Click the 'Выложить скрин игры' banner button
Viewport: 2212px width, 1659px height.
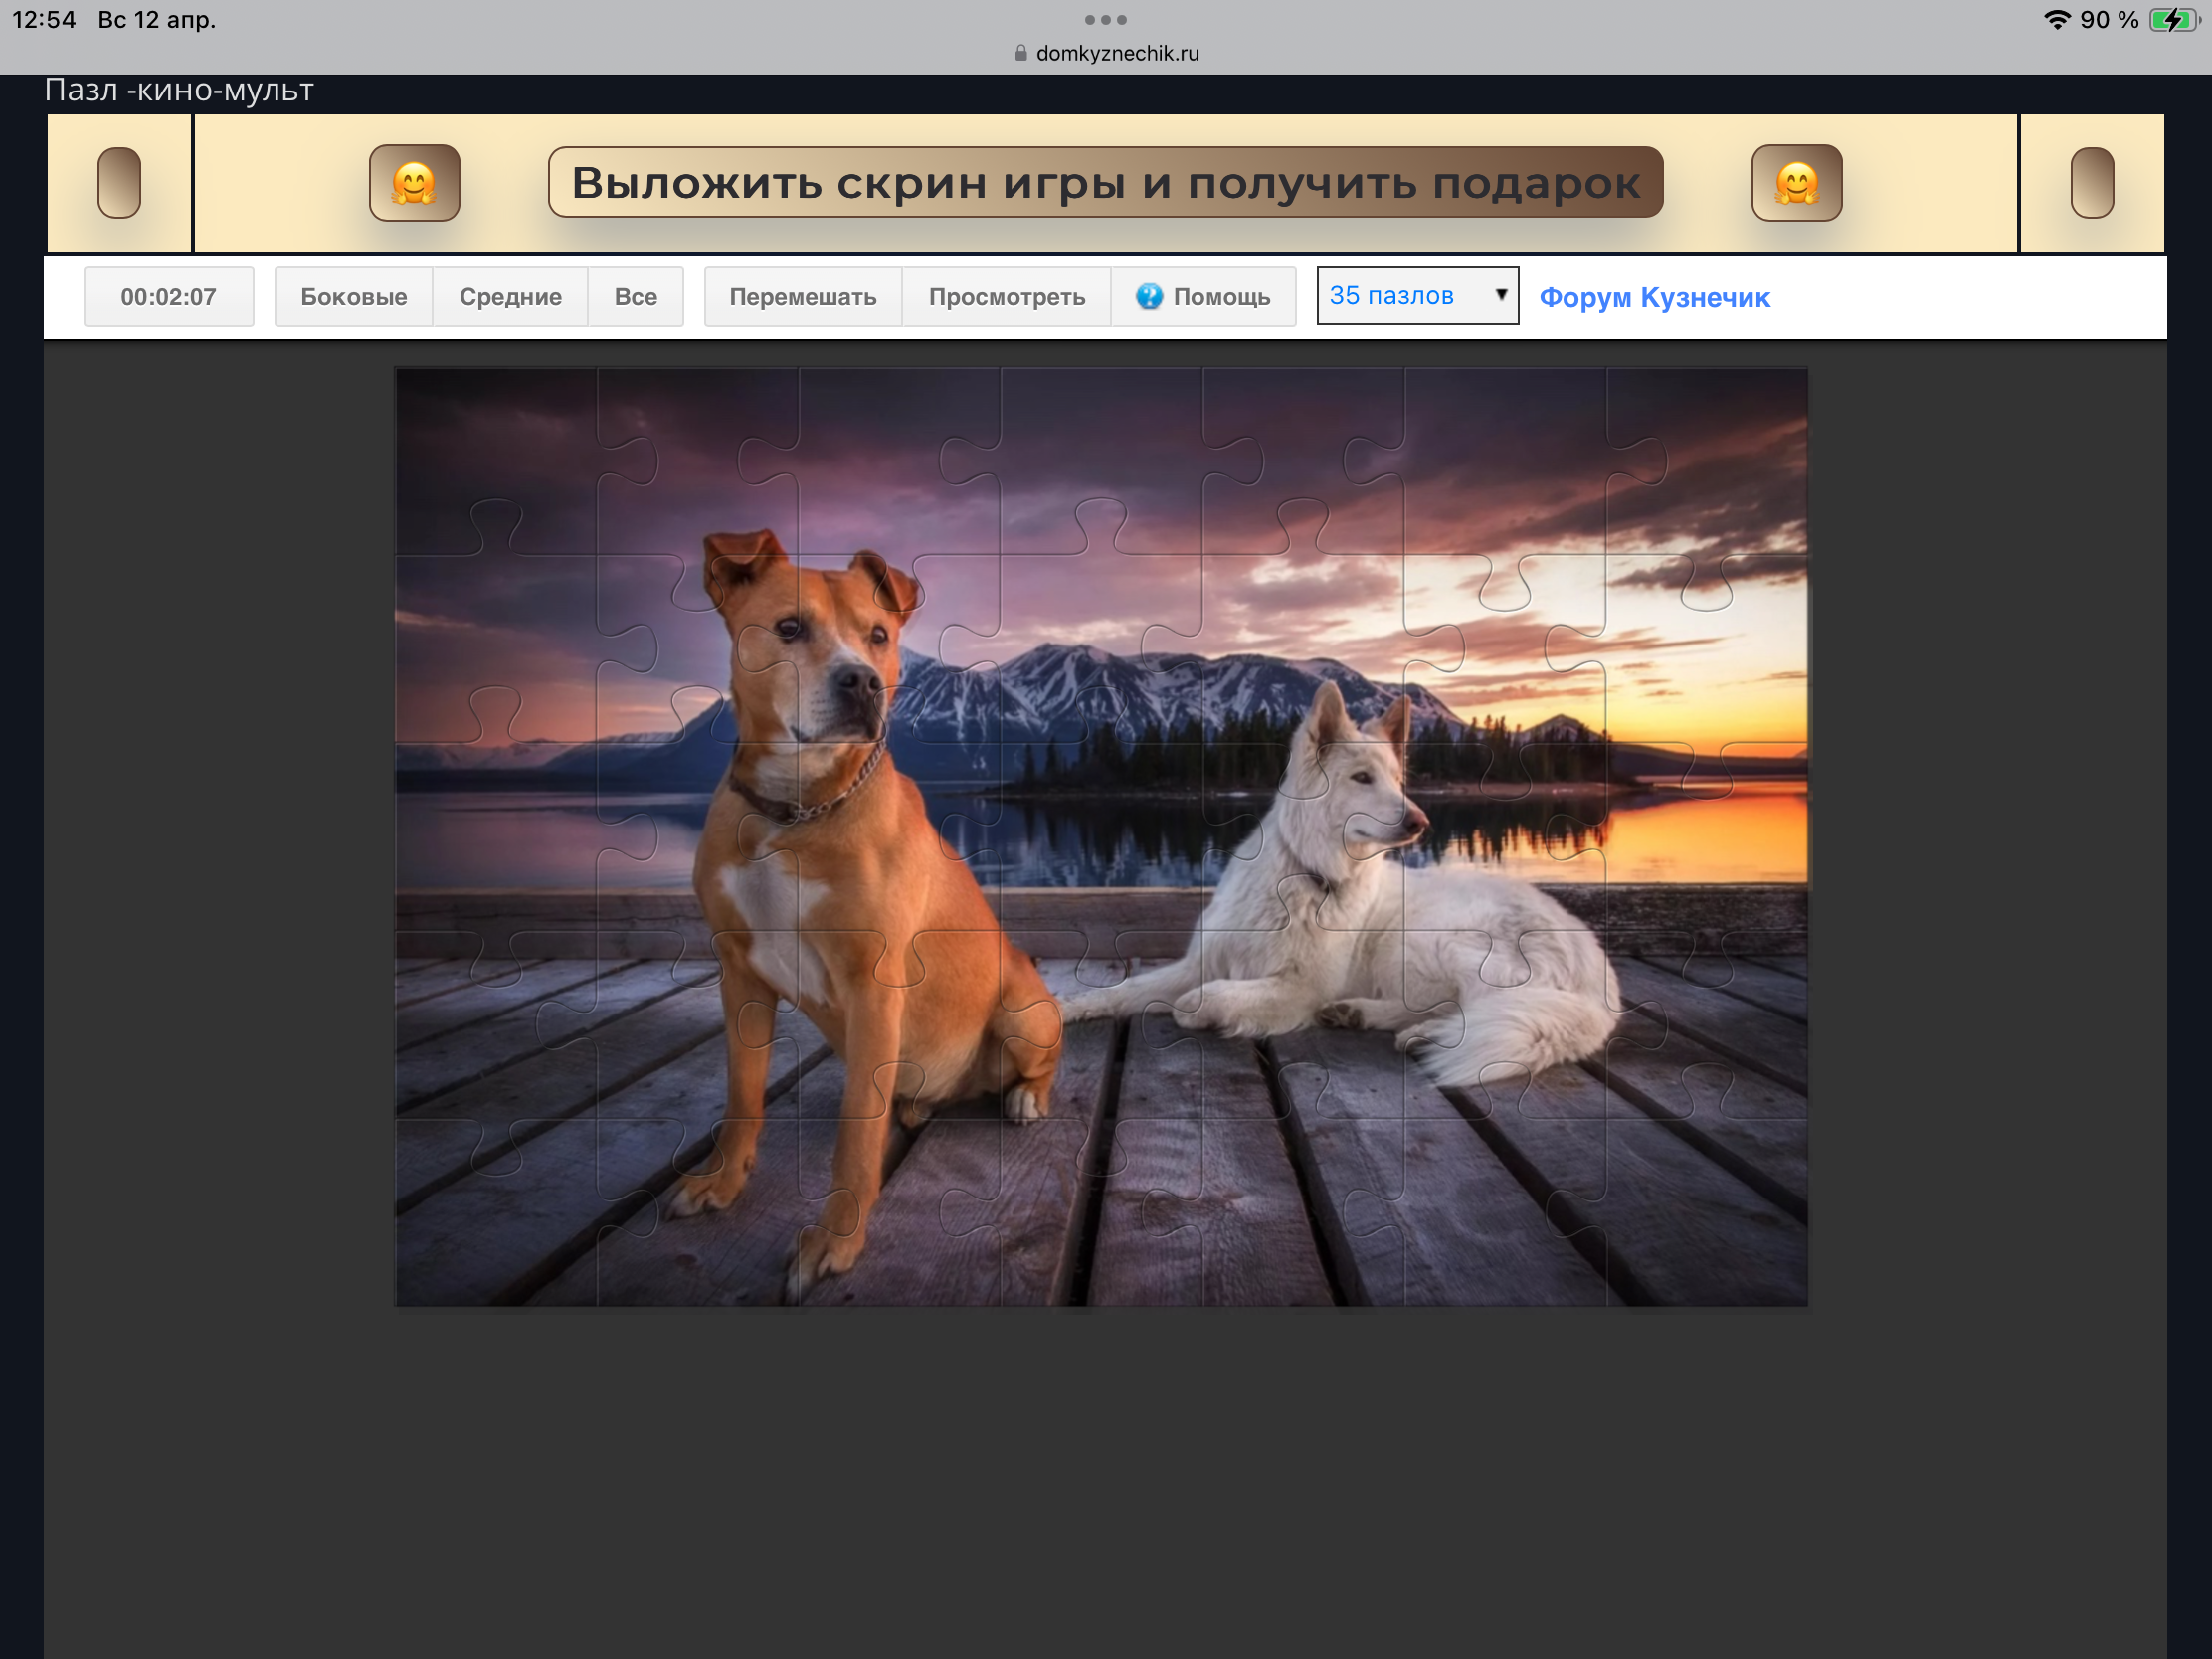pos(1105,183)
